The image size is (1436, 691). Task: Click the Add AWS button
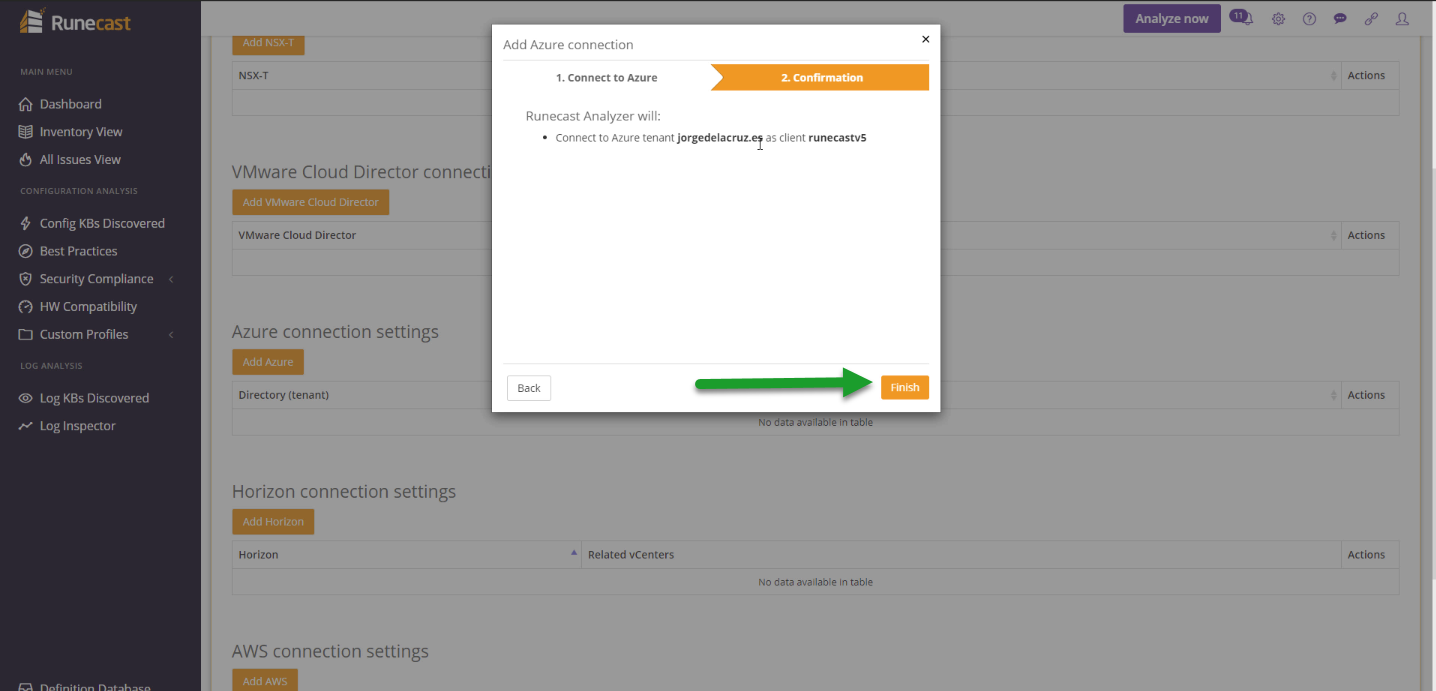coord(265,681)
